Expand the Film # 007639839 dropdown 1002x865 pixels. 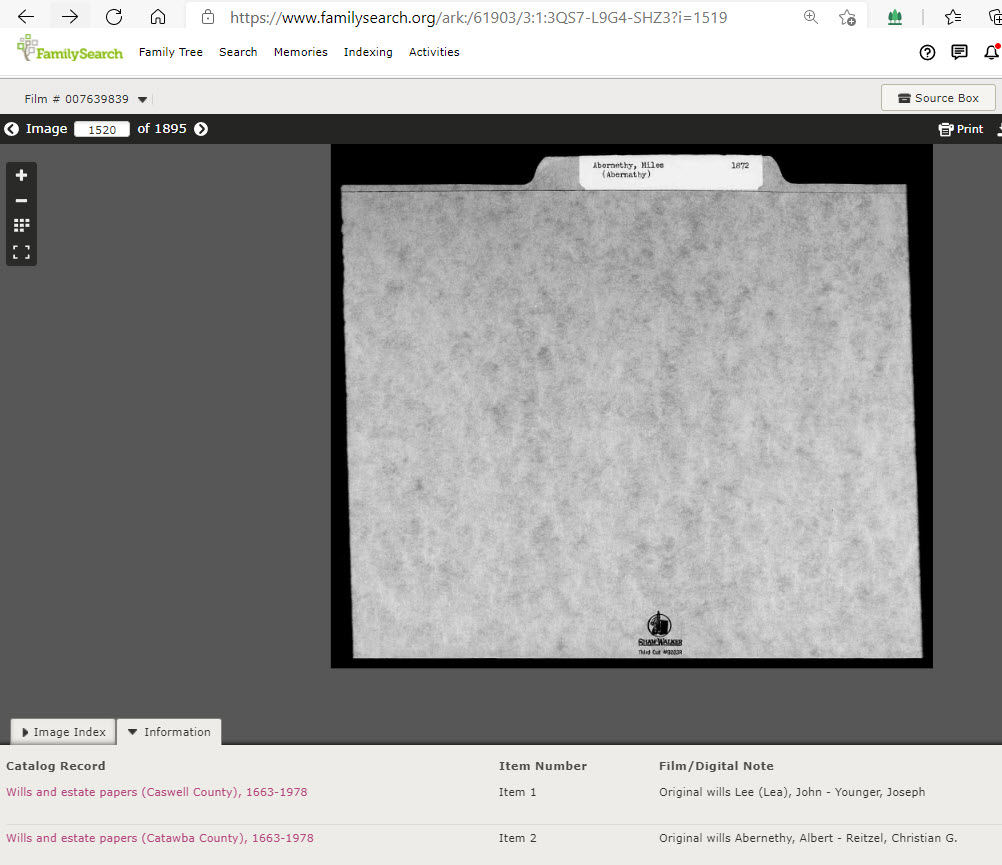click(143, 100)
